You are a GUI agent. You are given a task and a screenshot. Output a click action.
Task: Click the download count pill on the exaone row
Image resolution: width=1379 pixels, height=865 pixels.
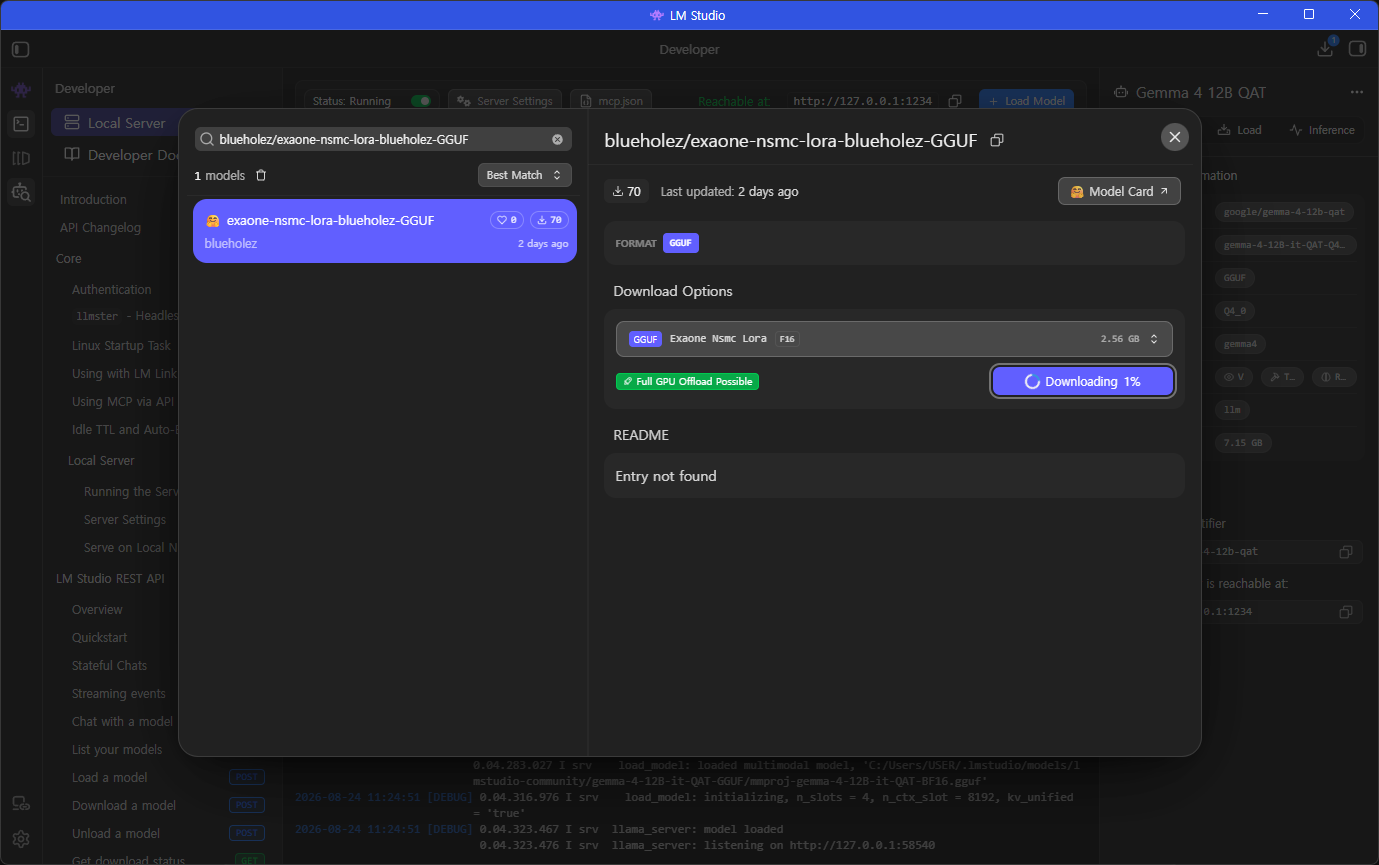pyautogui.click(x=549, y=220)
